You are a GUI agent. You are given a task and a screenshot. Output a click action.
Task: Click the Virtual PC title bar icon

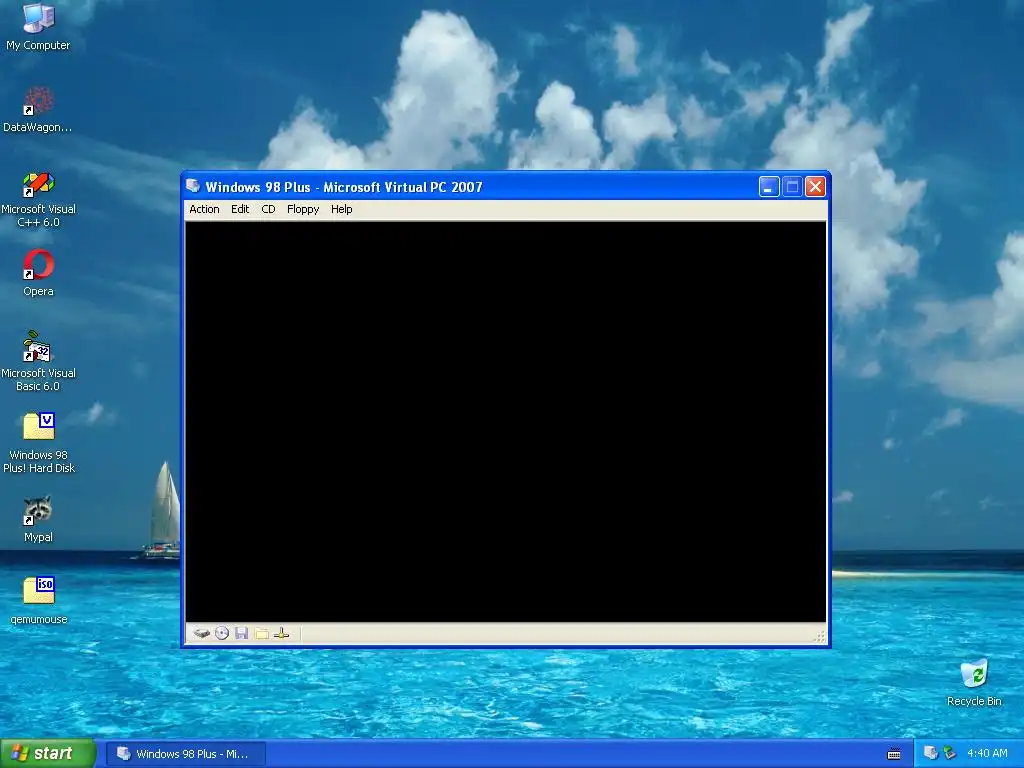[x=193, y=186]
